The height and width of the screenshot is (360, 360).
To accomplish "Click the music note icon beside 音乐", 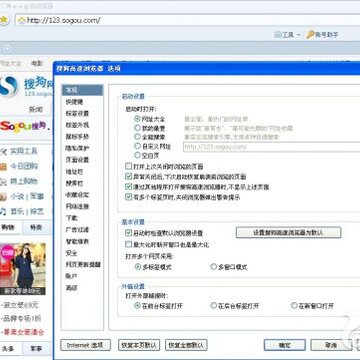I will pos(3,211).
